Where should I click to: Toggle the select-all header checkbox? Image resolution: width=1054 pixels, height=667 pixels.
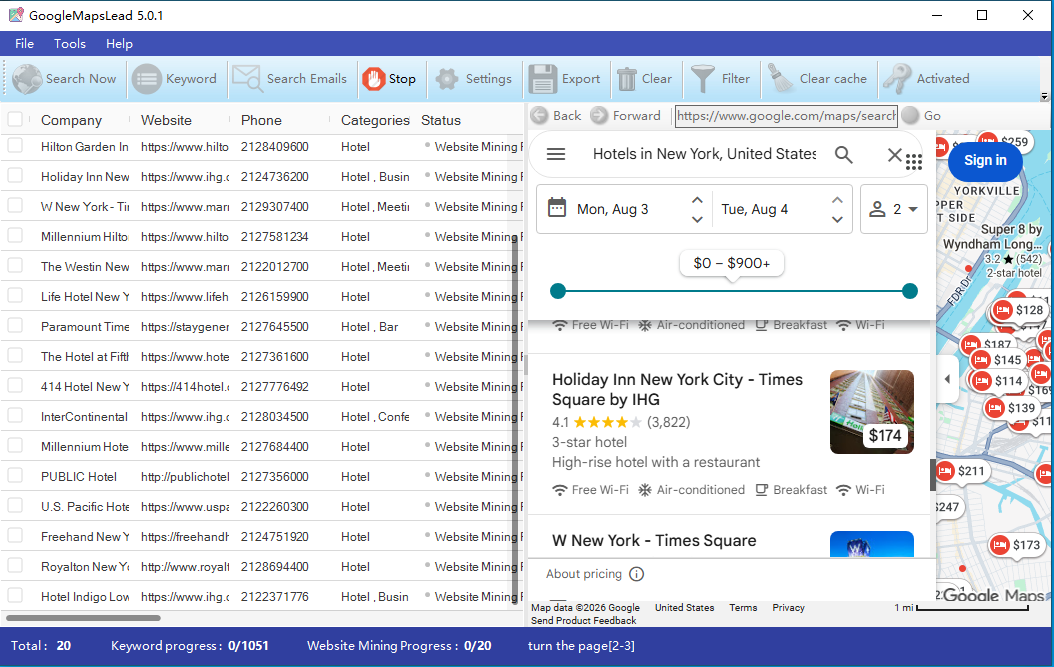pos(15,120)
